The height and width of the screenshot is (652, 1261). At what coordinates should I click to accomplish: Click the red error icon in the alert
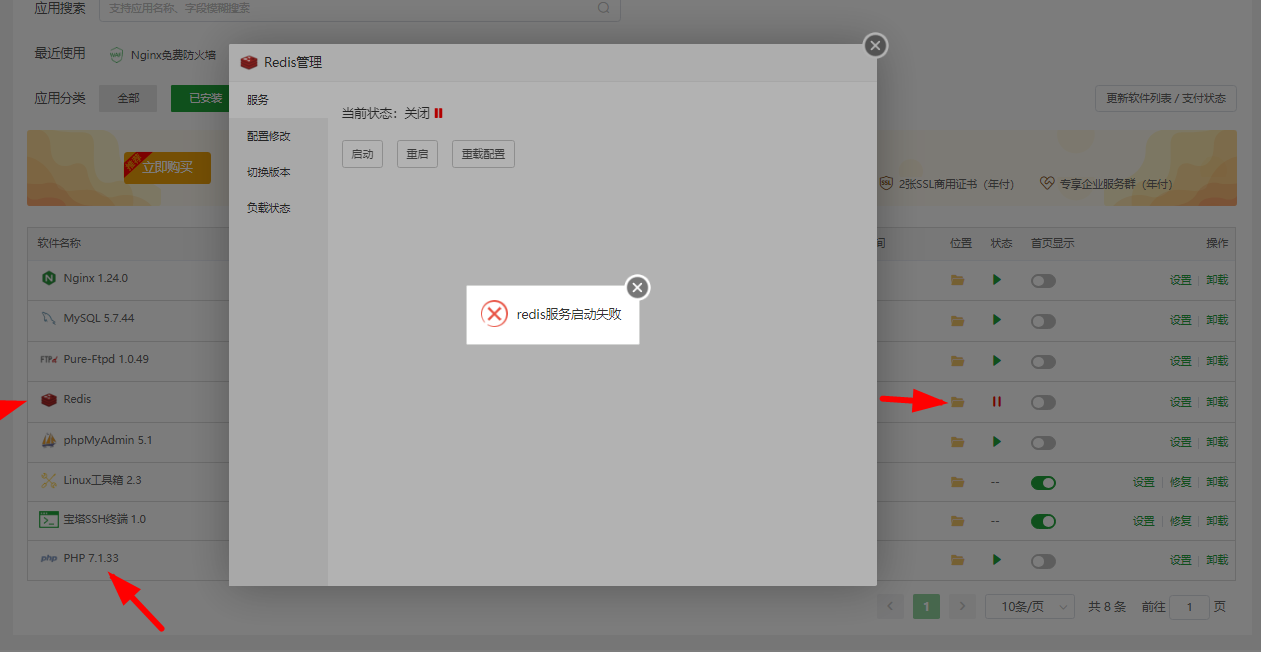tap(494, 314)
